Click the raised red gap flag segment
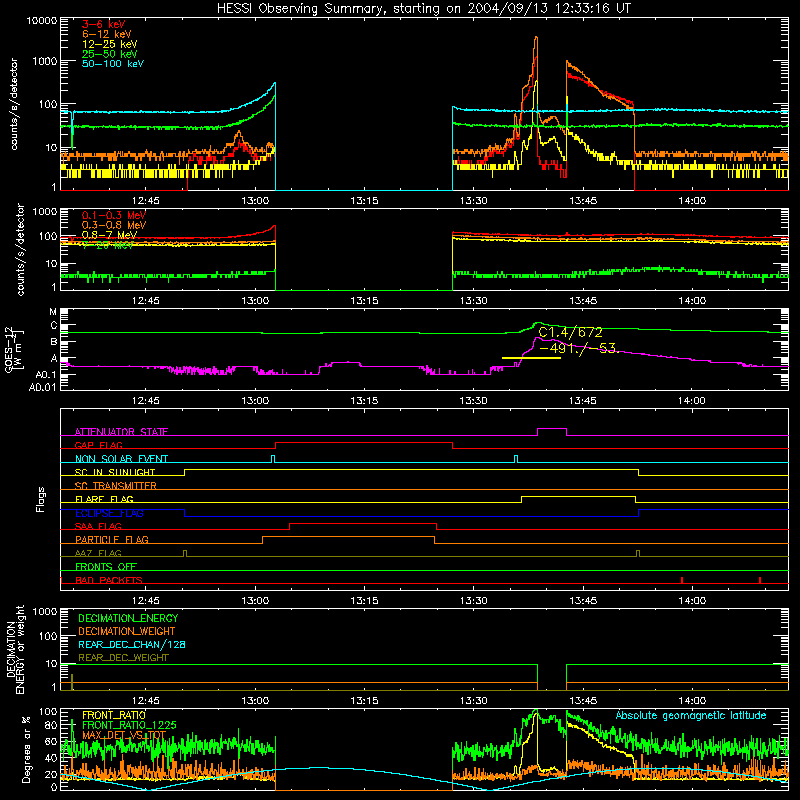Viewport: 800px width, 800px height. tap(364, 443)
